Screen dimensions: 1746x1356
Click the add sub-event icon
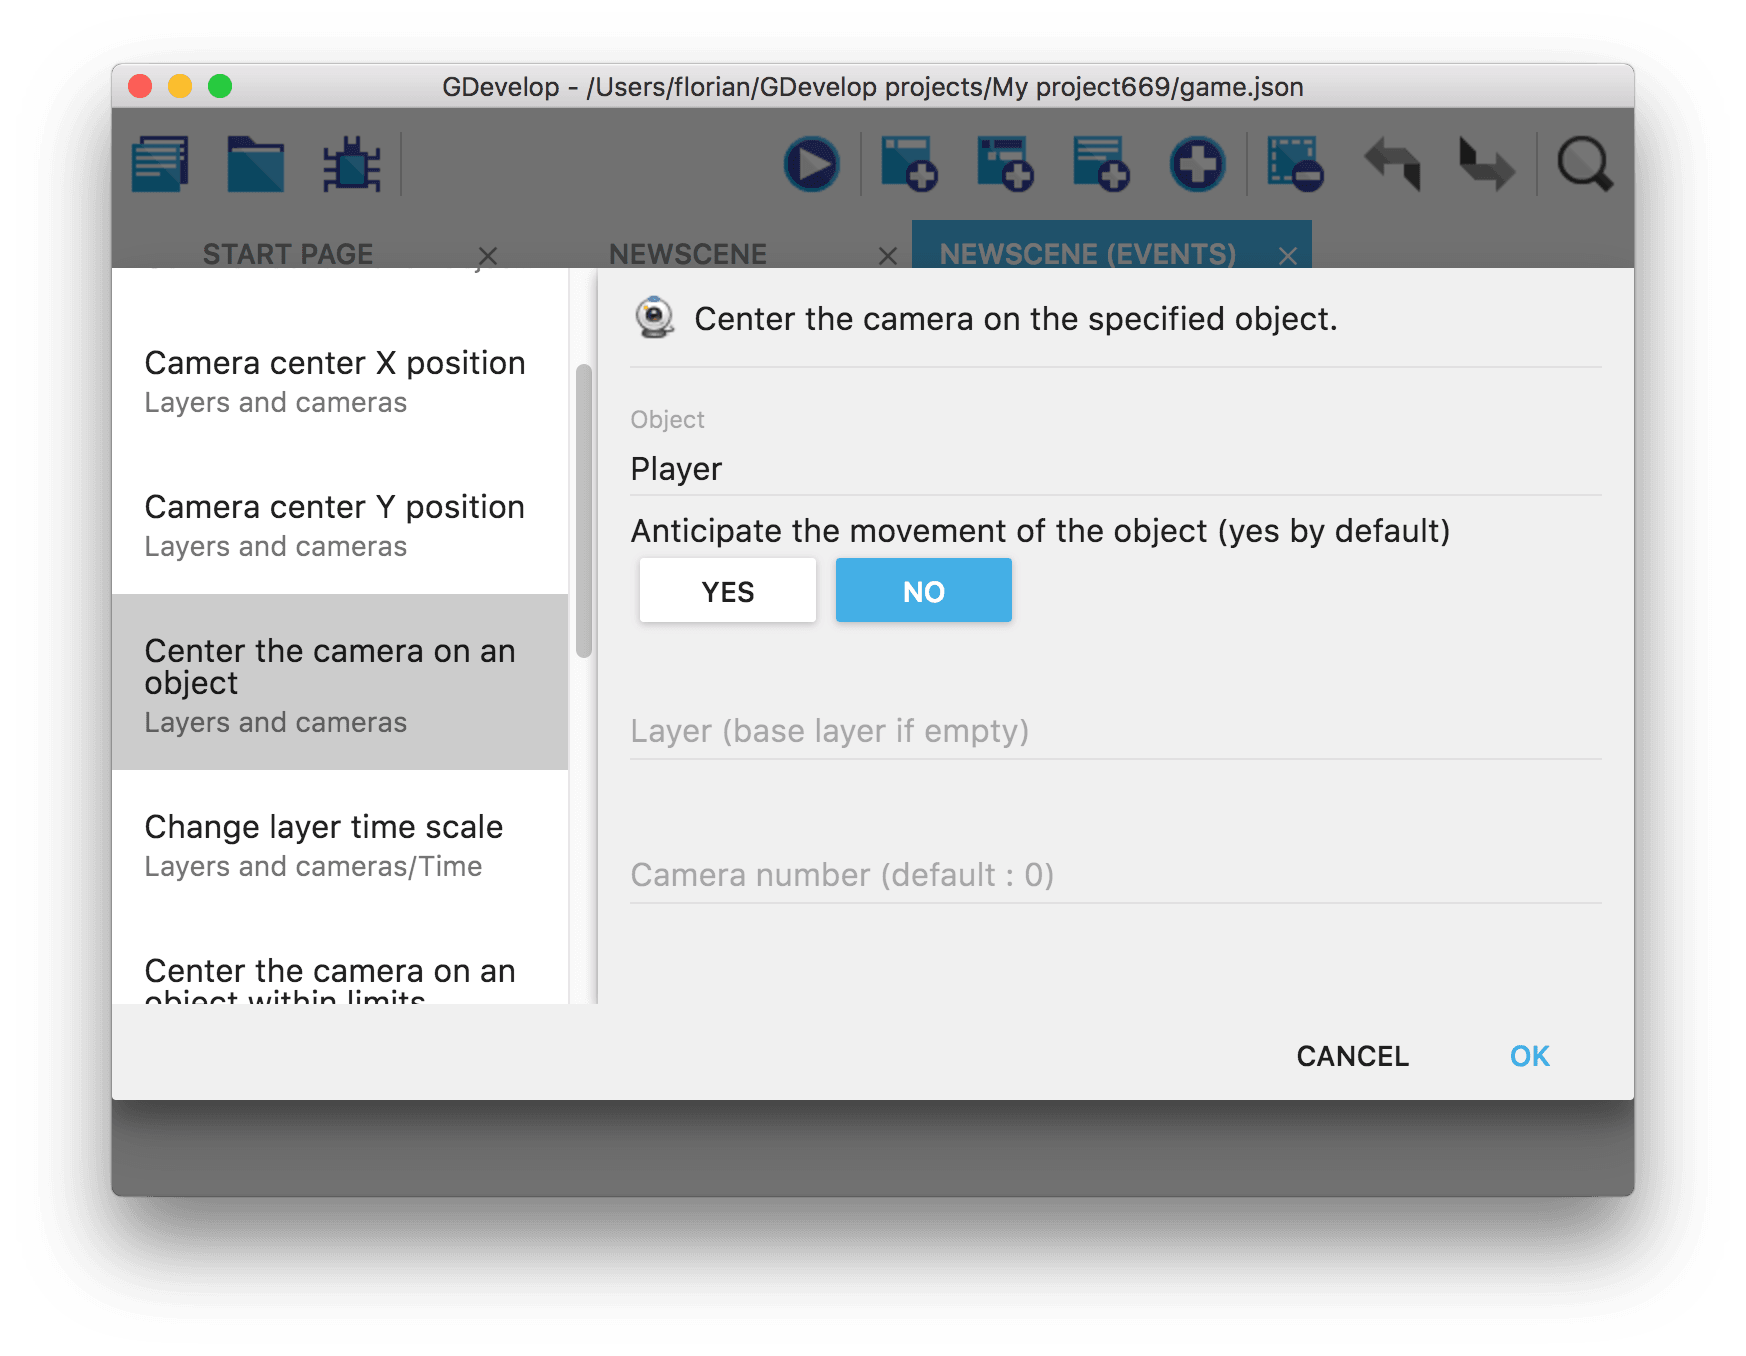1005,164
